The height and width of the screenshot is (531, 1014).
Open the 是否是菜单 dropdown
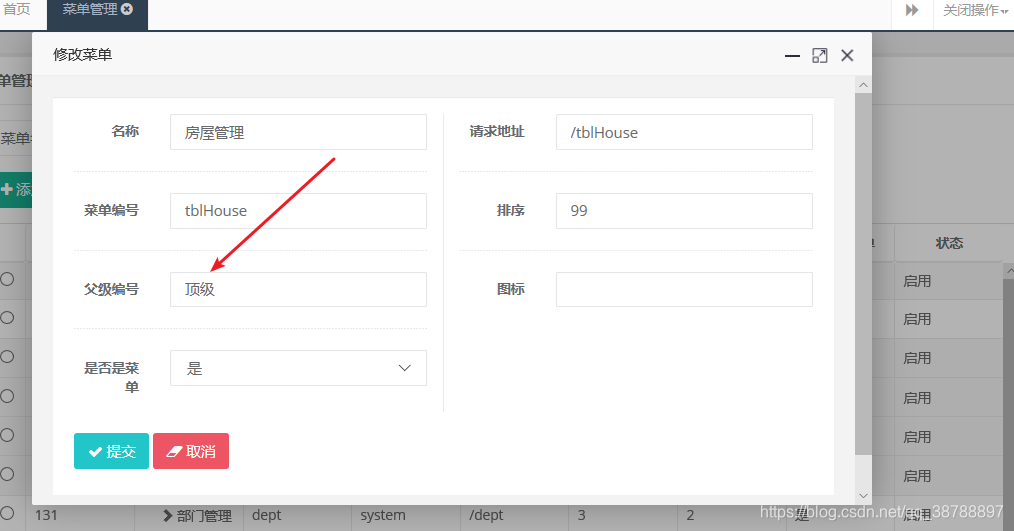[298, 368]
